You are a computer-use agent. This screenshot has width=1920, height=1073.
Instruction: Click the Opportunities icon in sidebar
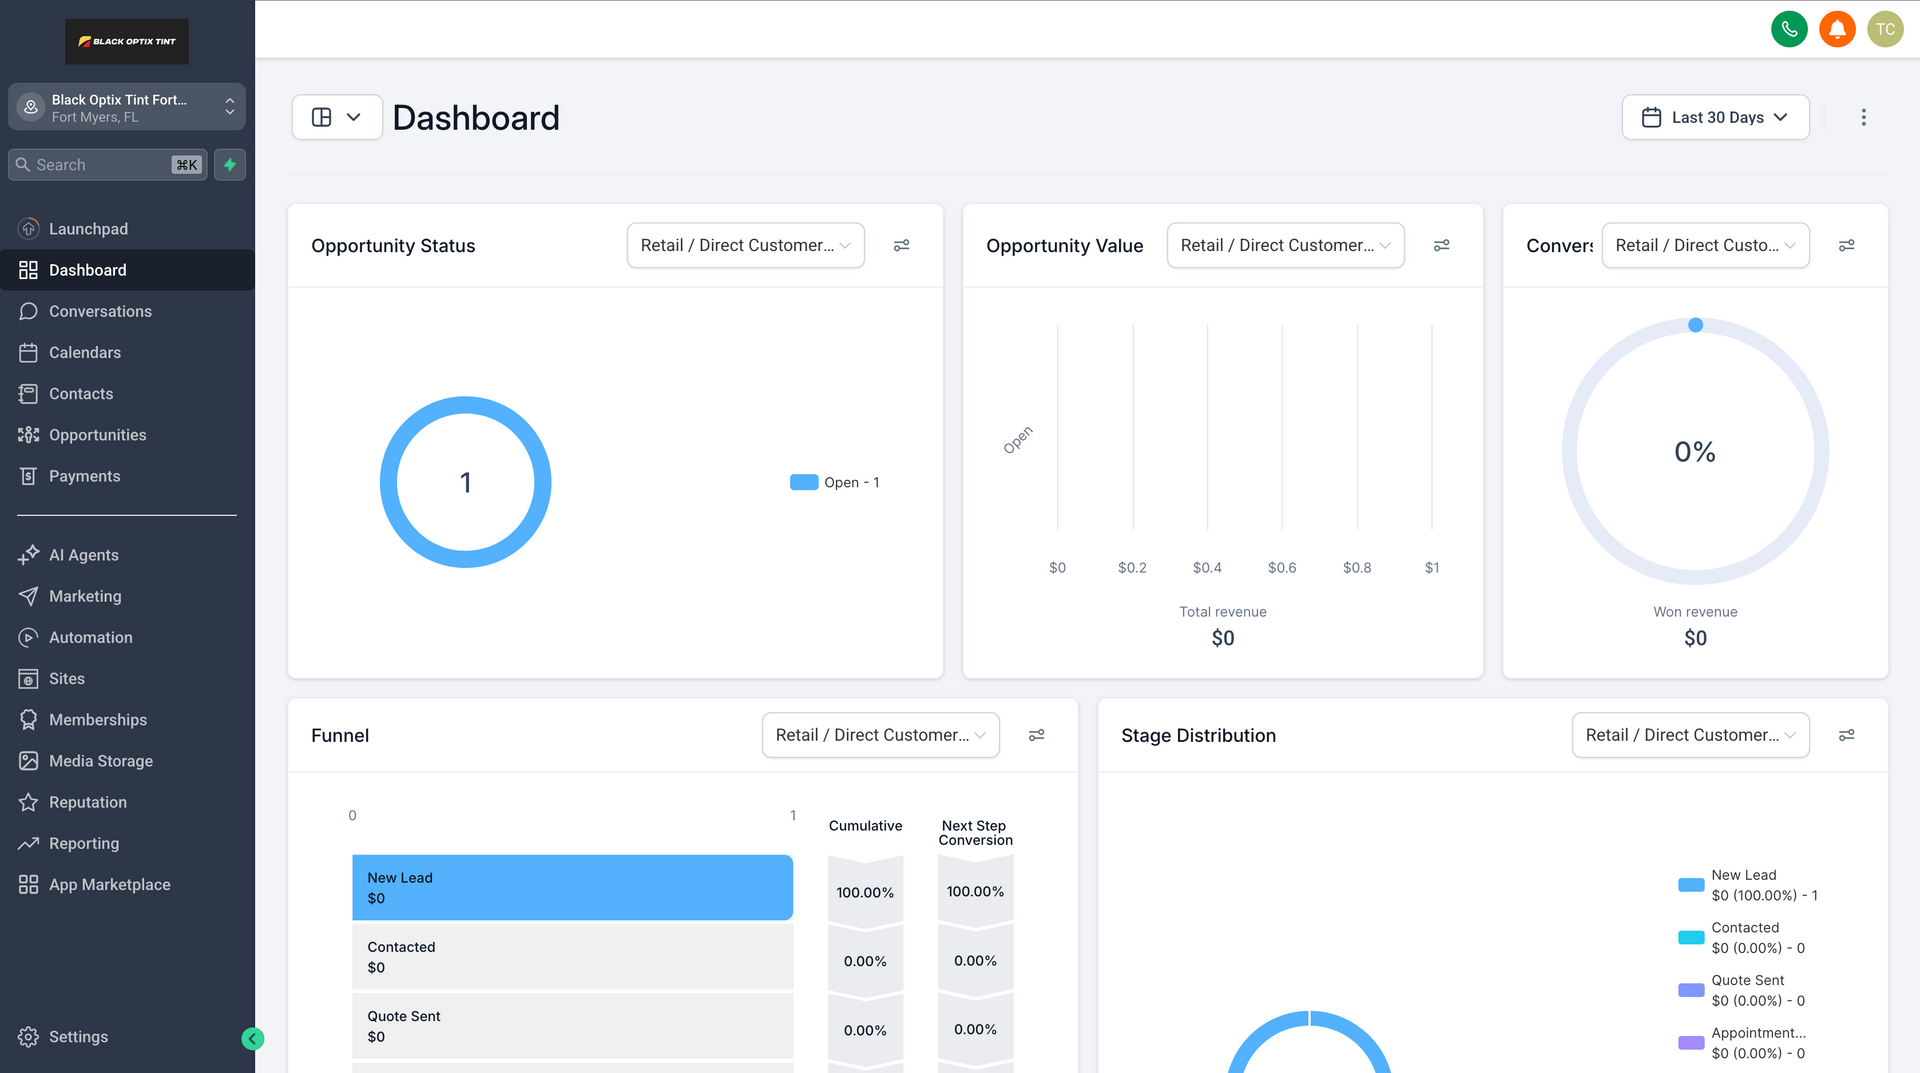pyautogui.click(x=28, y=435)
